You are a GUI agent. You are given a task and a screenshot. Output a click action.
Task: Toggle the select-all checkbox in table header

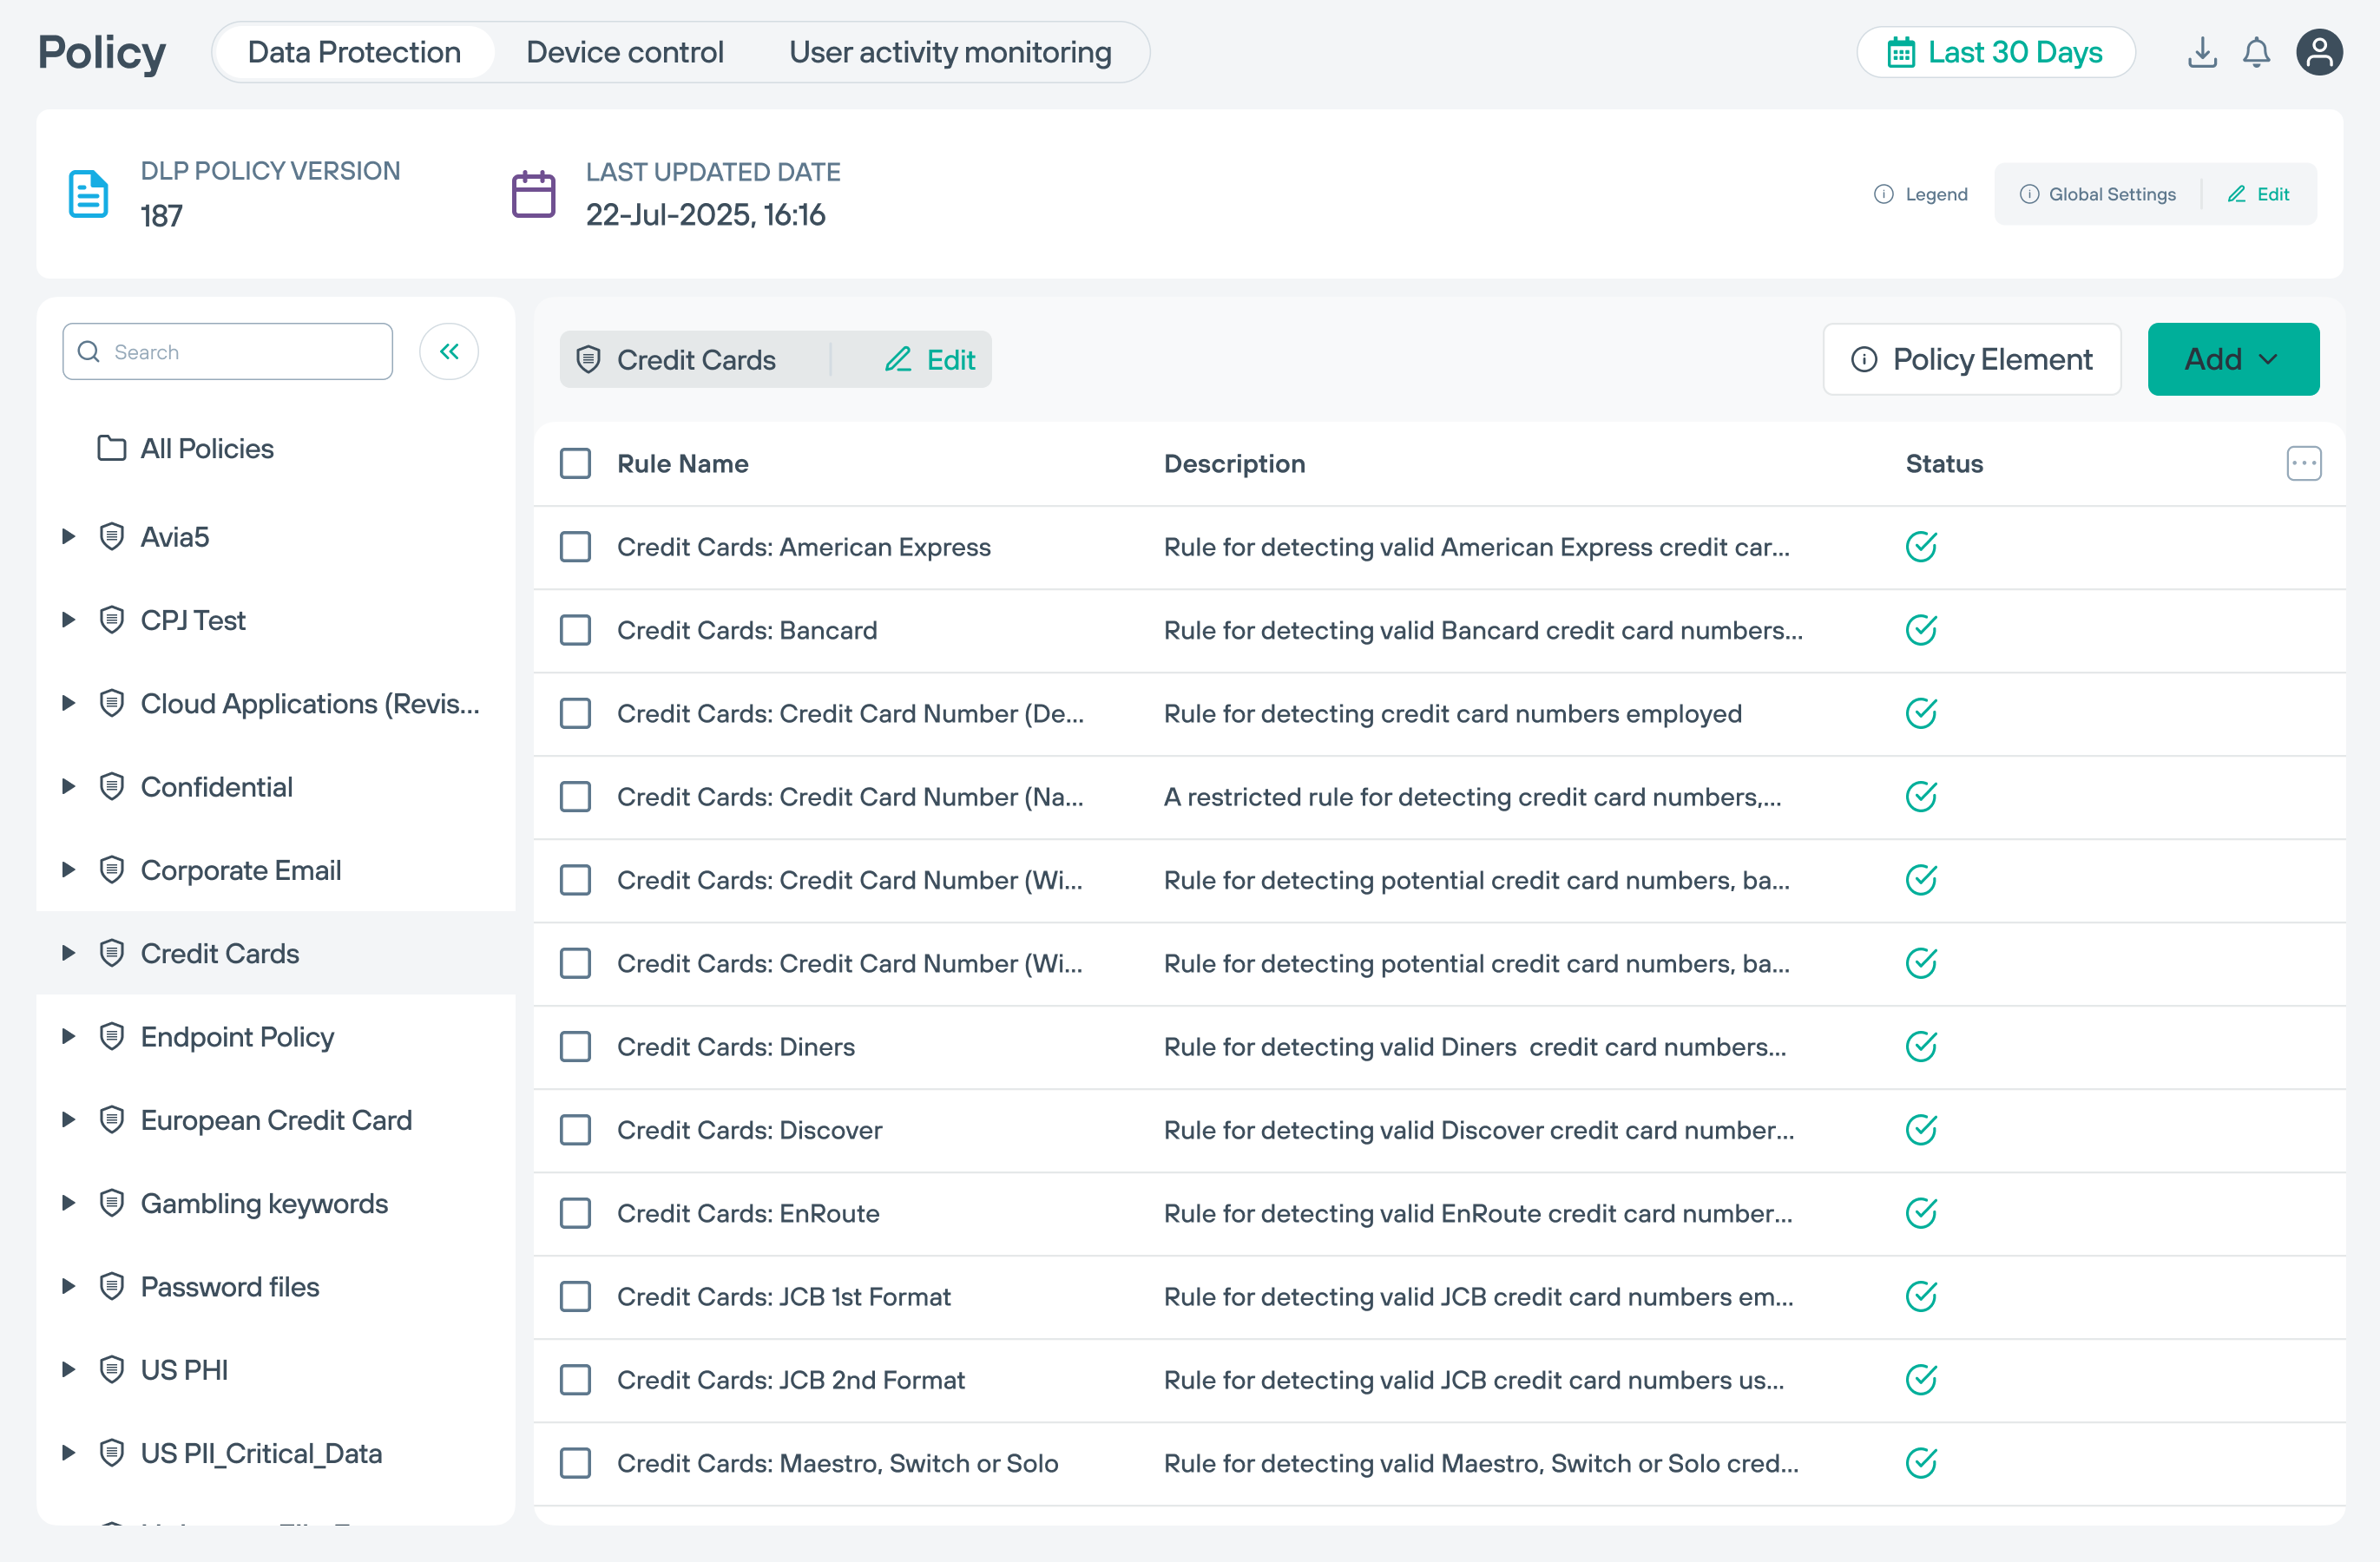pos(575,463)
